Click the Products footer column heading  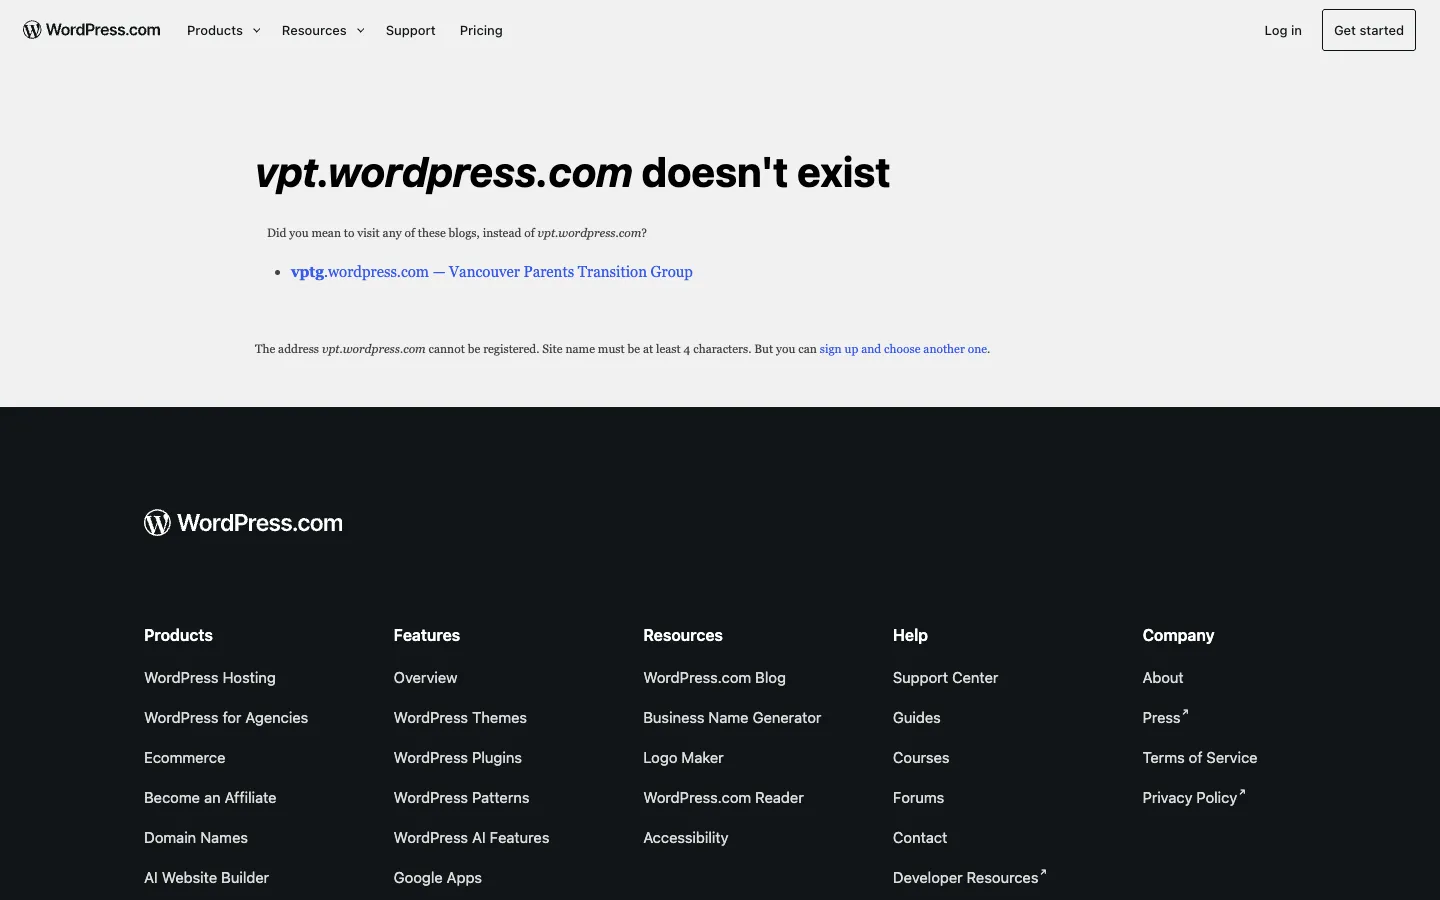(178, 636)
